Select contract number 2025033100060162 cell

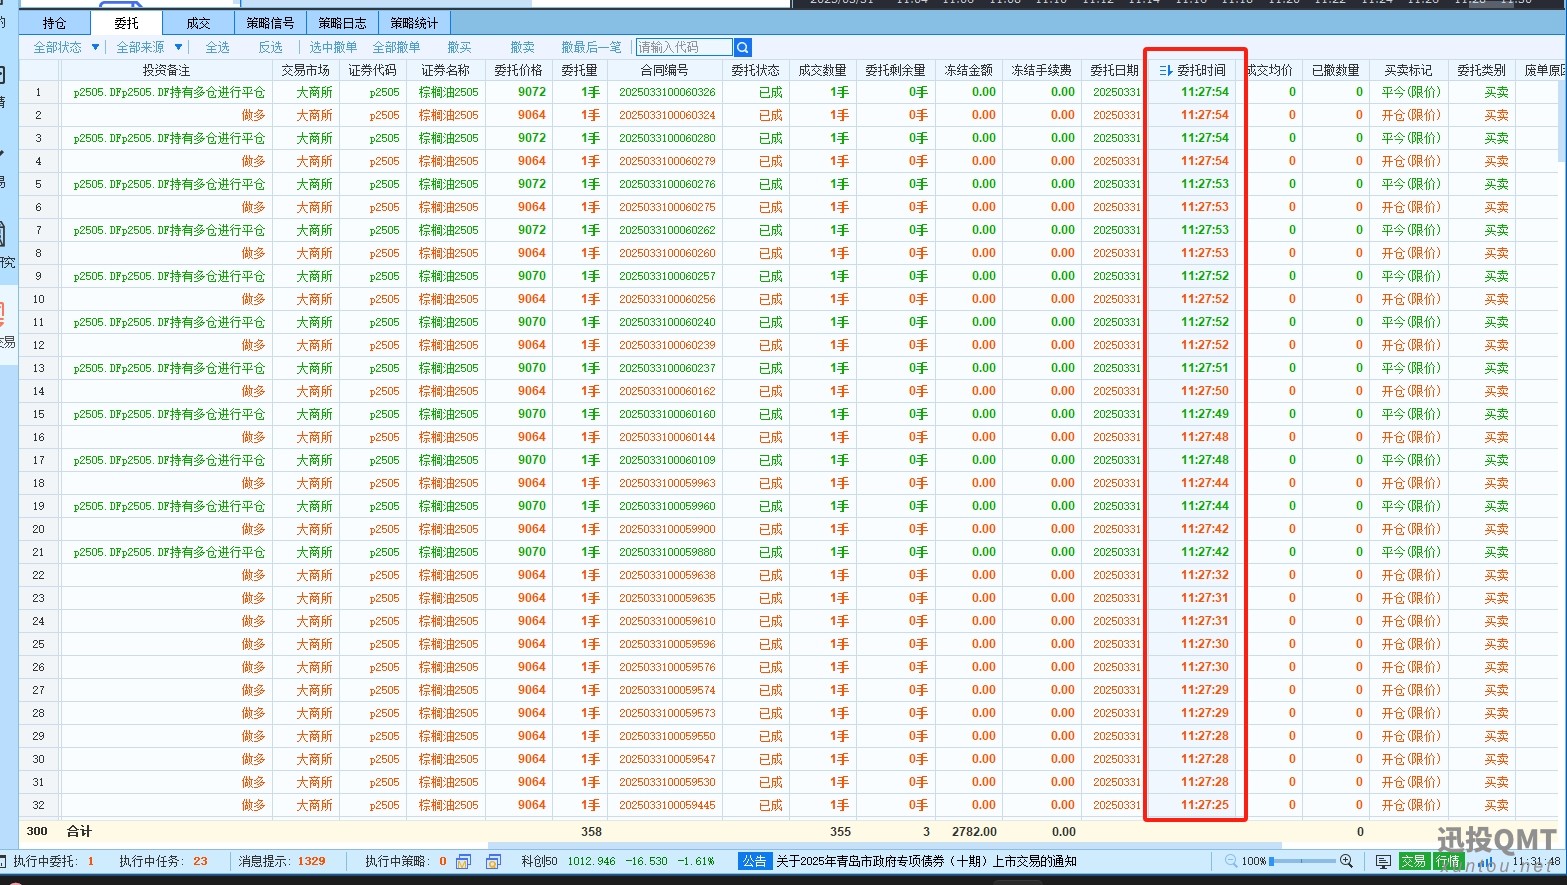pos(667,391)
